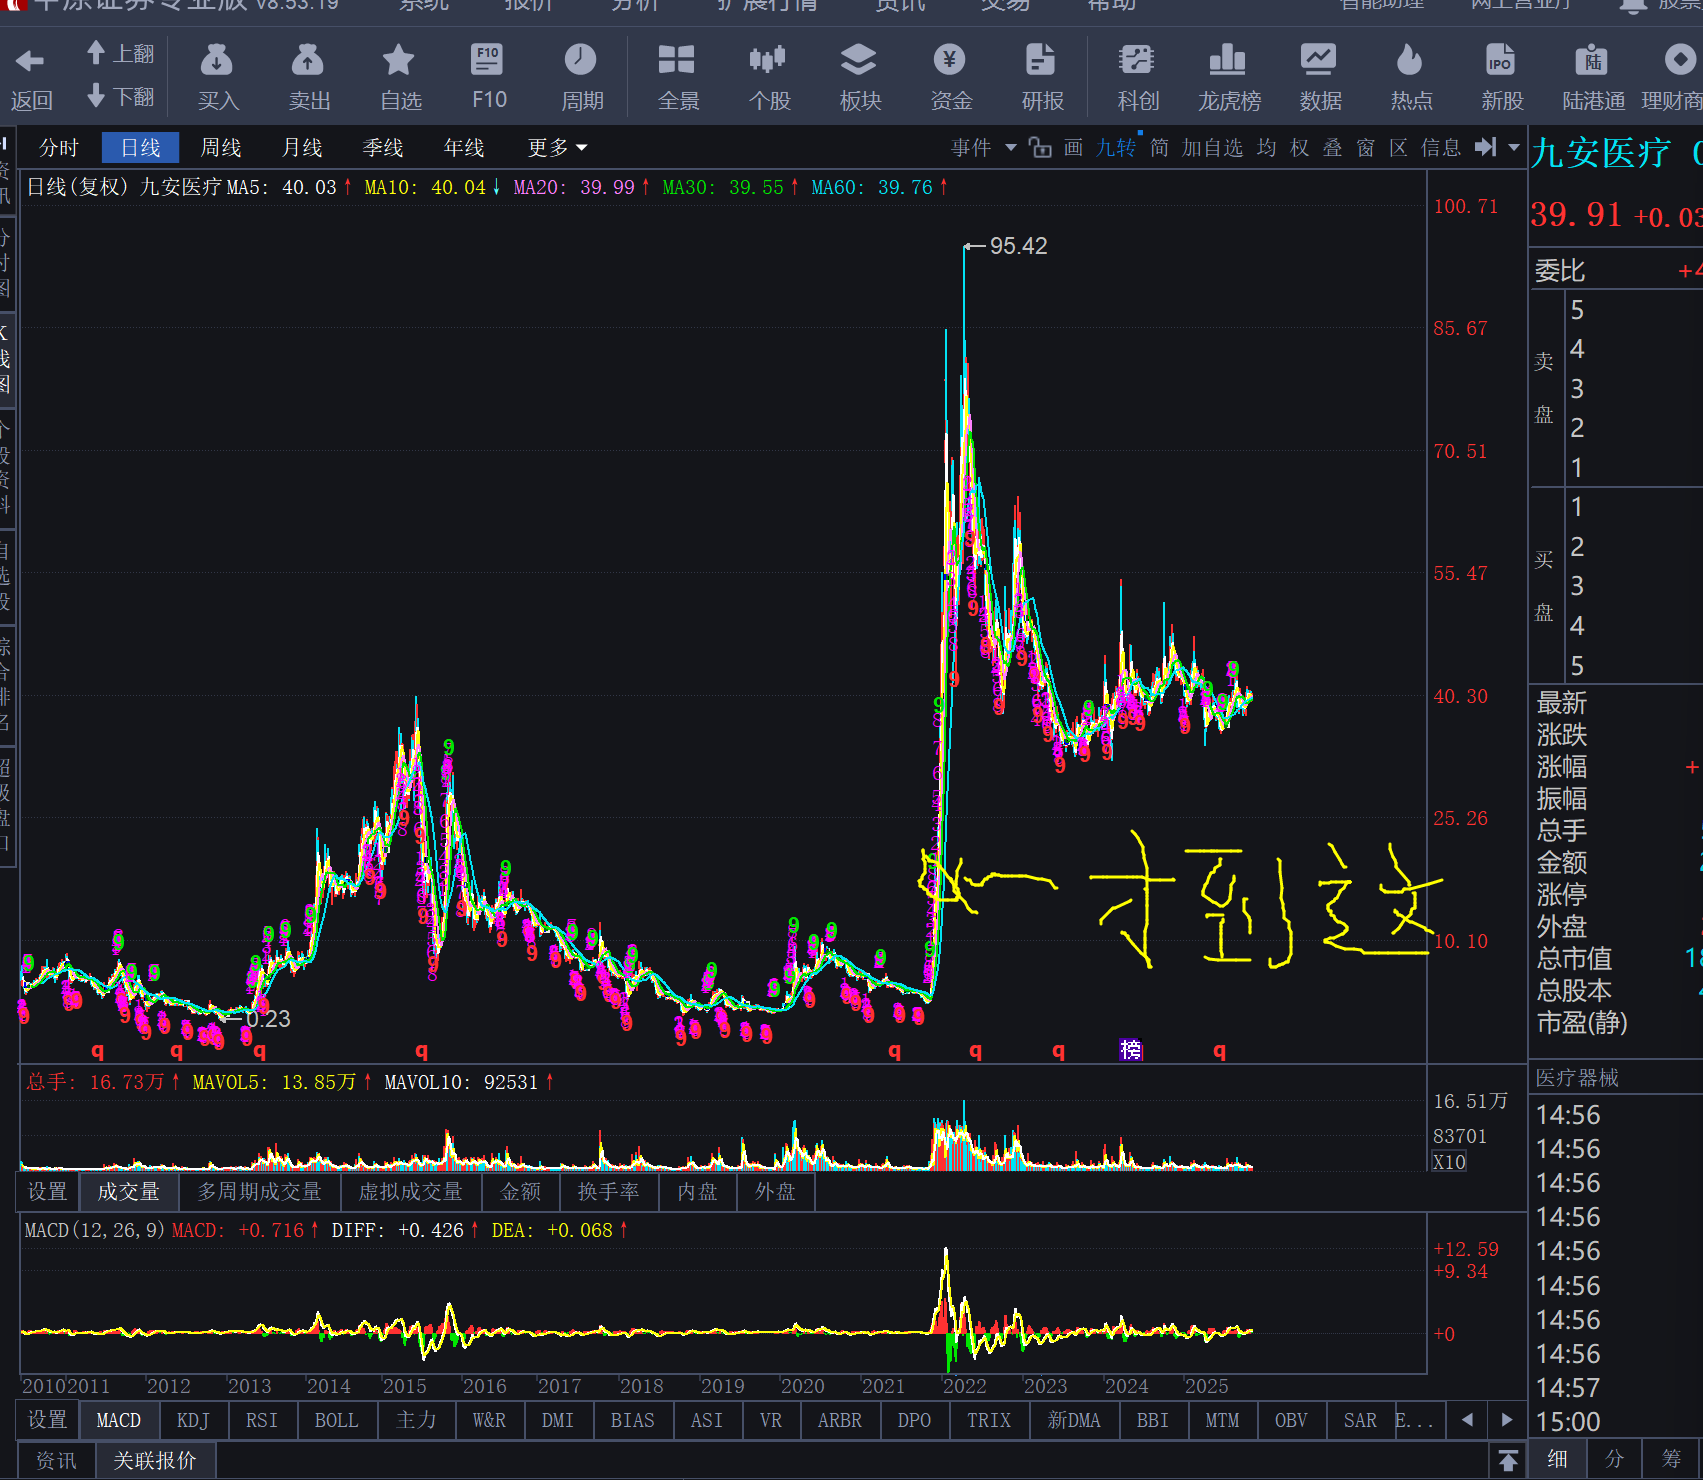Screen dimensions: 1703x1480
Task: Open 新股 IPO icon
Action: [1501, 62]
